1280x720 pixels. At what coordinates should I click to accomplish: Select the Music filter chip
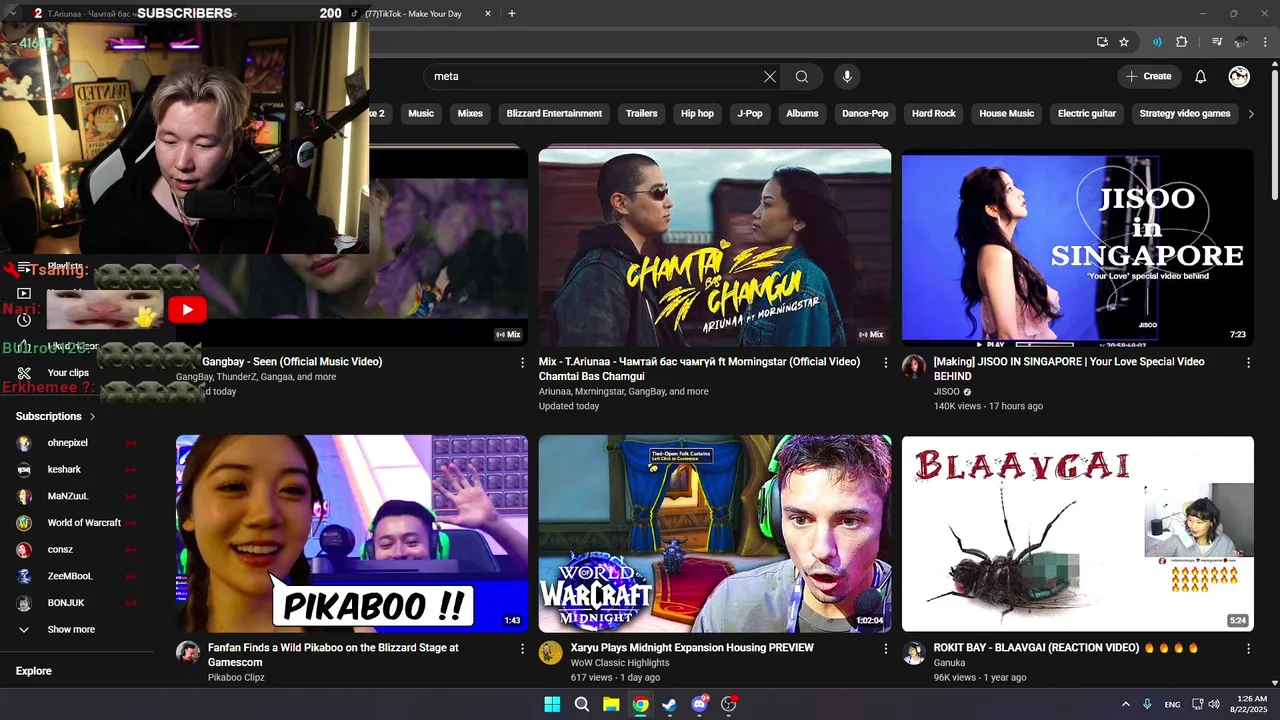click(x=421, y=114)
